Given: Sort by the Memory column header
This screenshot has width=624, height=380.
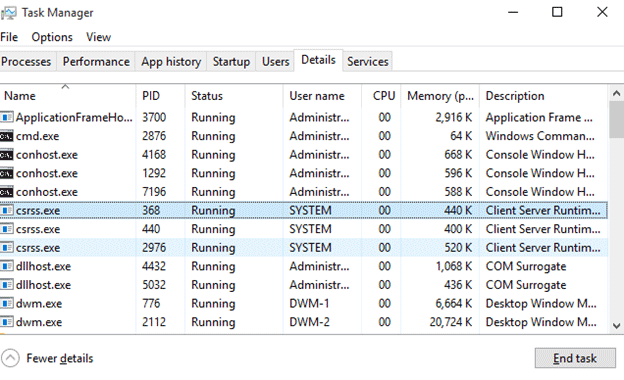Looking at the screenshot, I should [440, 96].
